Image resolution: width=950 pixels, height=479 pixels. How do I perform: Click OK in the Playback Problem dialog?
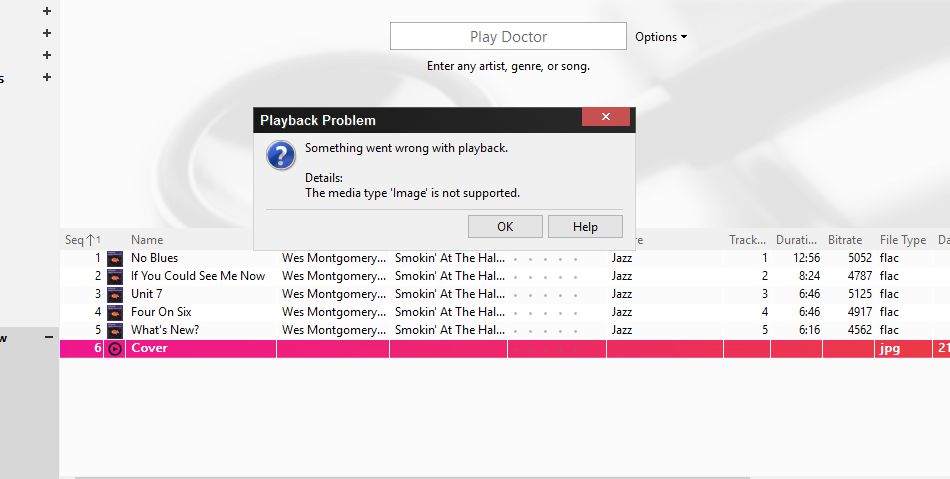tap(505, 227)
